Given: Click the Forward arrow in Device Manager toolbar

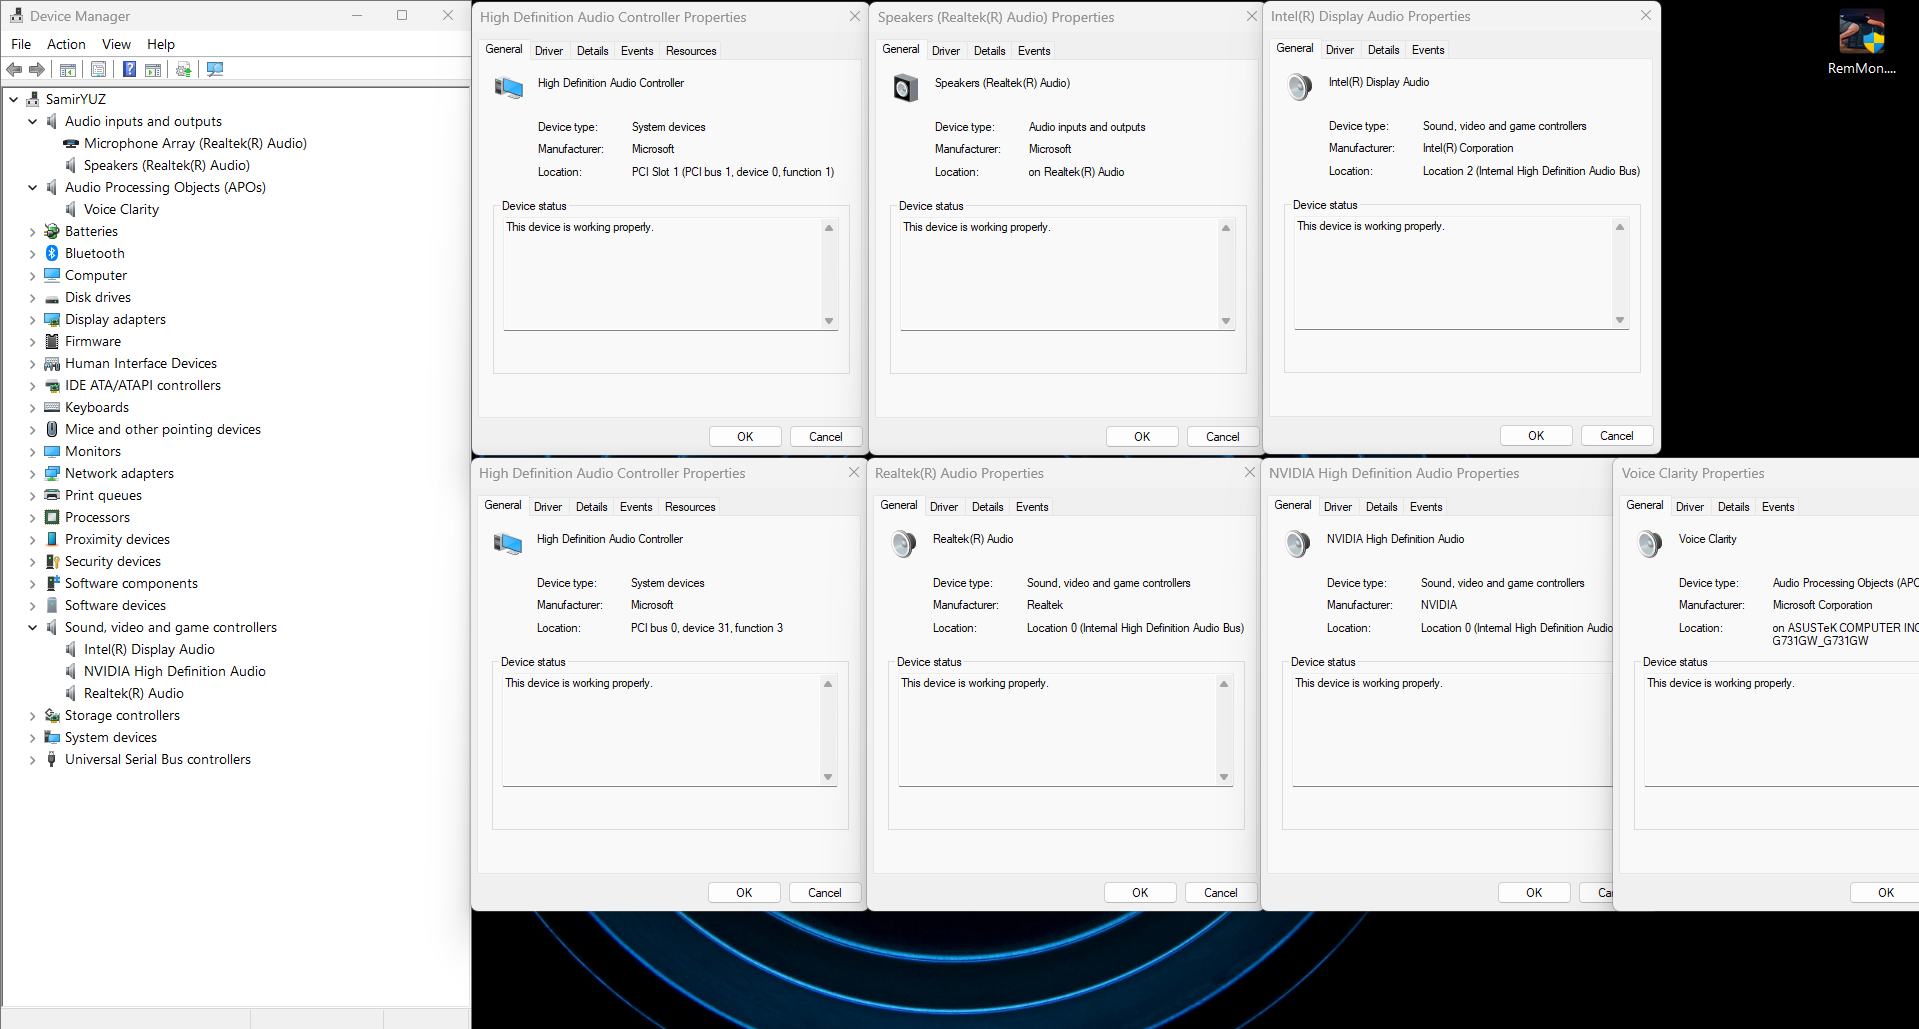Looking at the screenshot, I should point(37,69).
